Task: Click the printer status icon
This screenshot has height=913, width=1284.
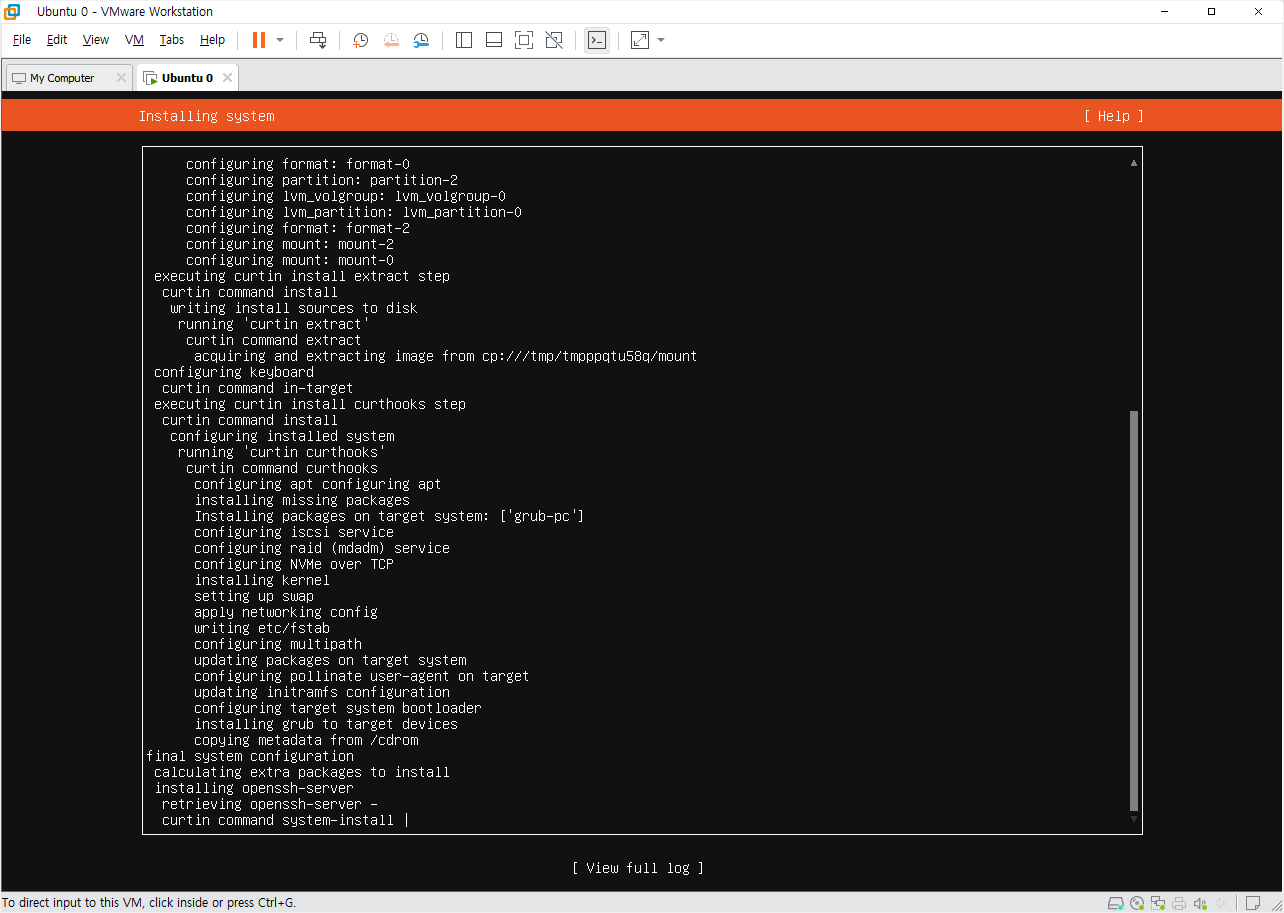Action: (x=1180, y=903)
